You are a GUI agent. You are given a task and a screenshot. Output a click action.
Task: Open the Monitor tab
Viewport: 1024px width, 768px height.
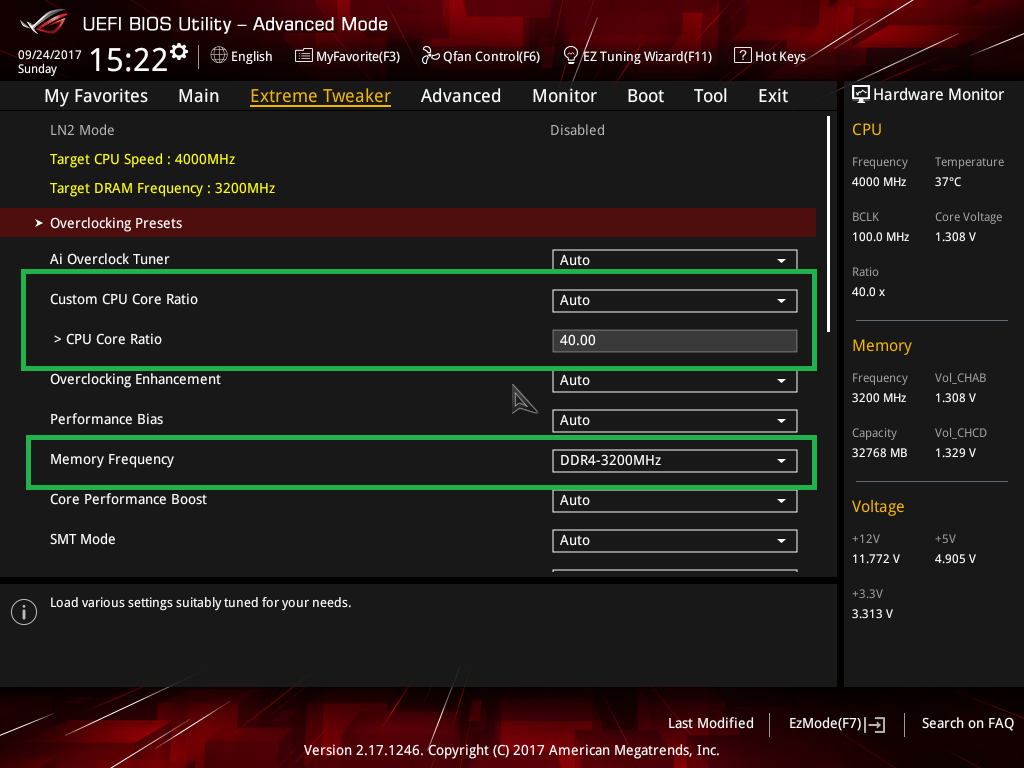pos(564,96)
